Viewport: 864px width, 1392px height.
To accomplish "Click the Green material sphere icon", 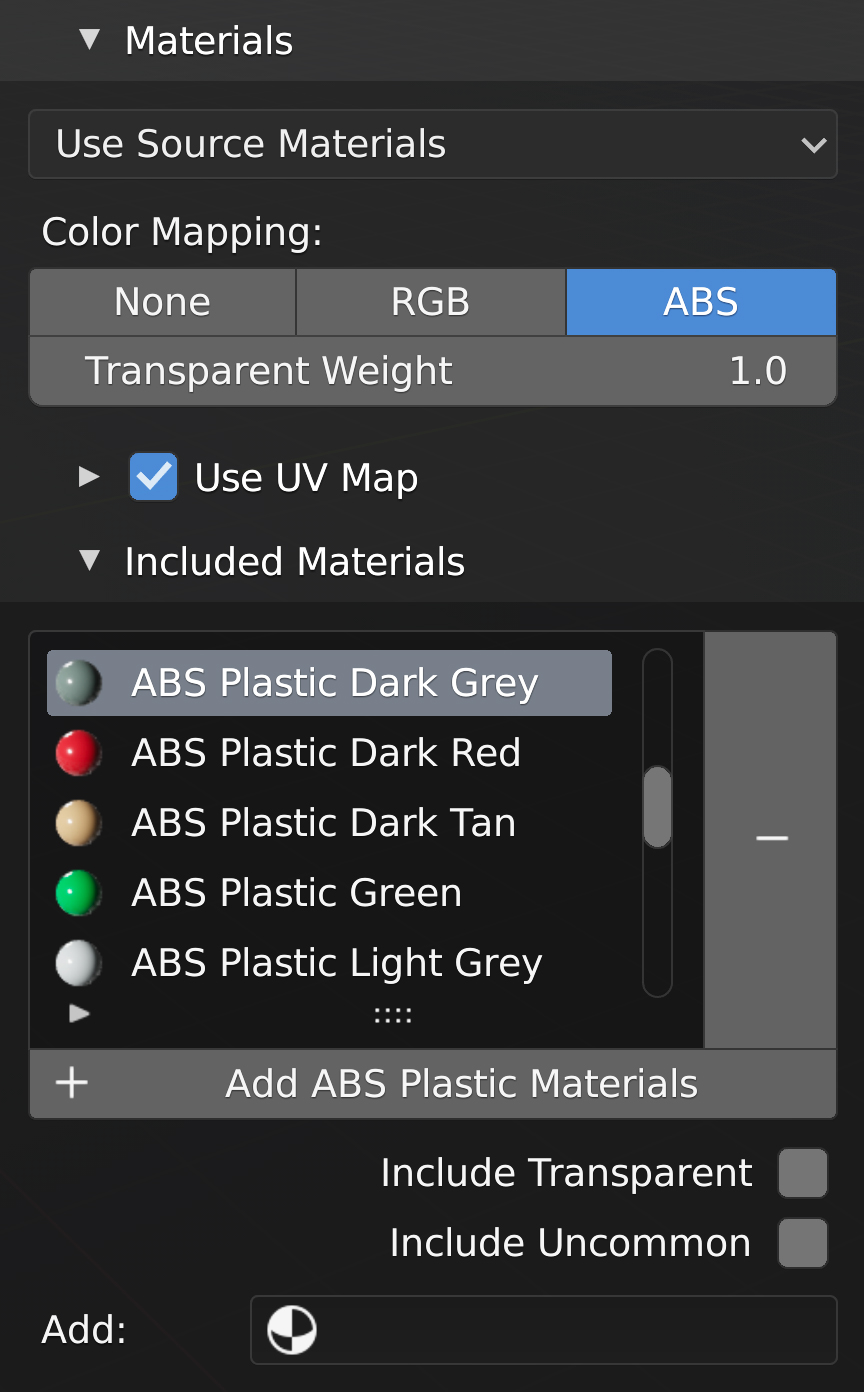I will (78, 893).
